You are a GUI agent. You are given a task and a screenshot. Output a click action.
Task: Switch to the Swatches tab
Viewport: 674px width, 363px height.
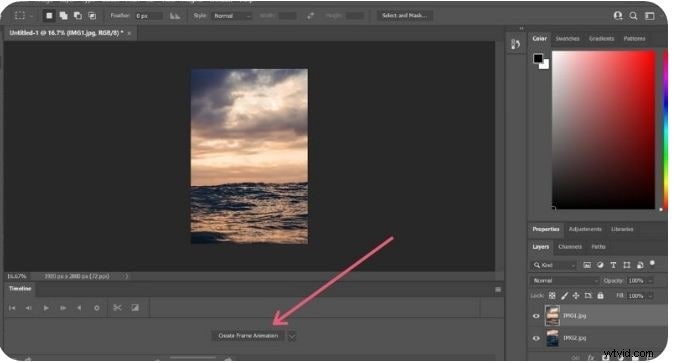click(x=567, y=38)
